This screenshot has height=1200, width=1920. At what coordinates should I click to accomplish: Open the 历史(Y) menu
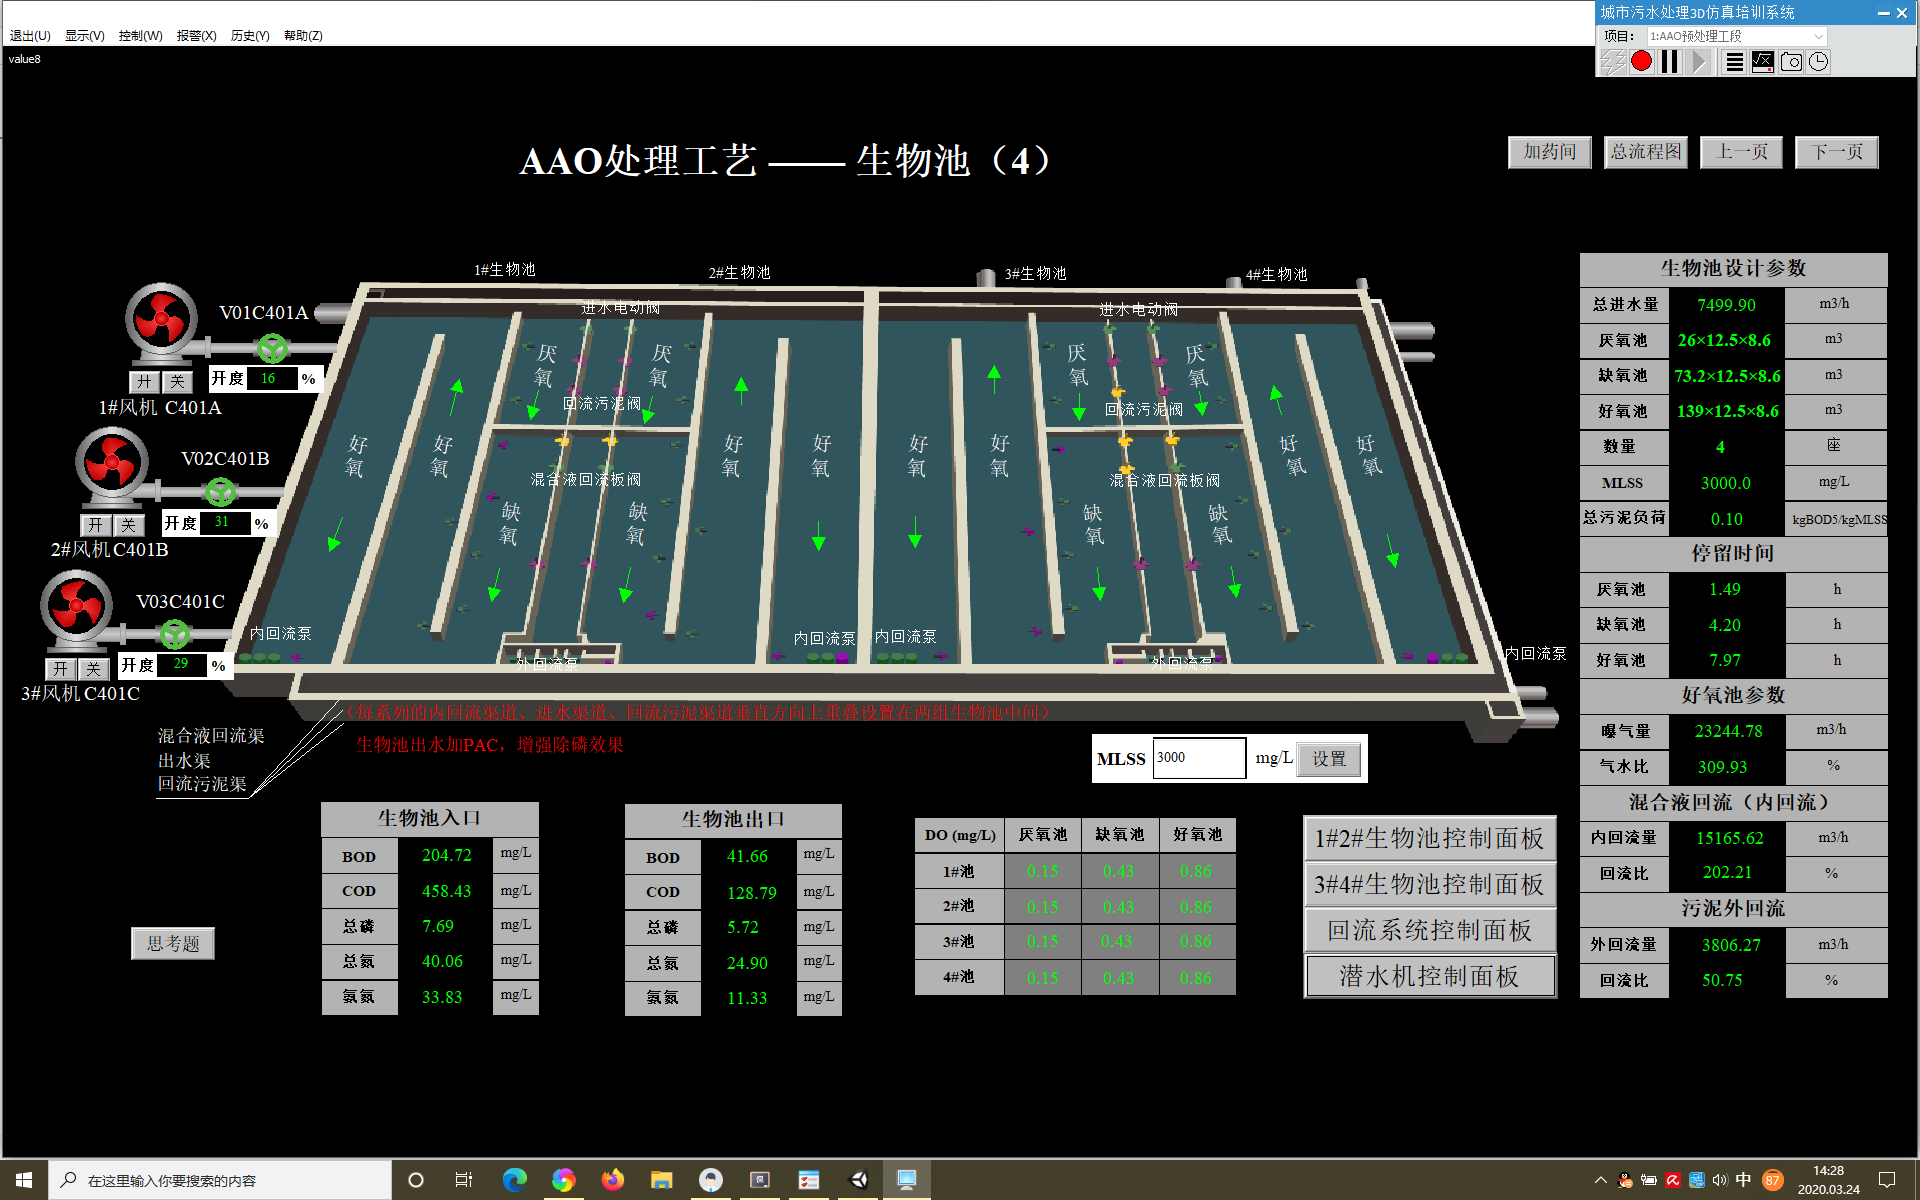(x=250, y=36)
